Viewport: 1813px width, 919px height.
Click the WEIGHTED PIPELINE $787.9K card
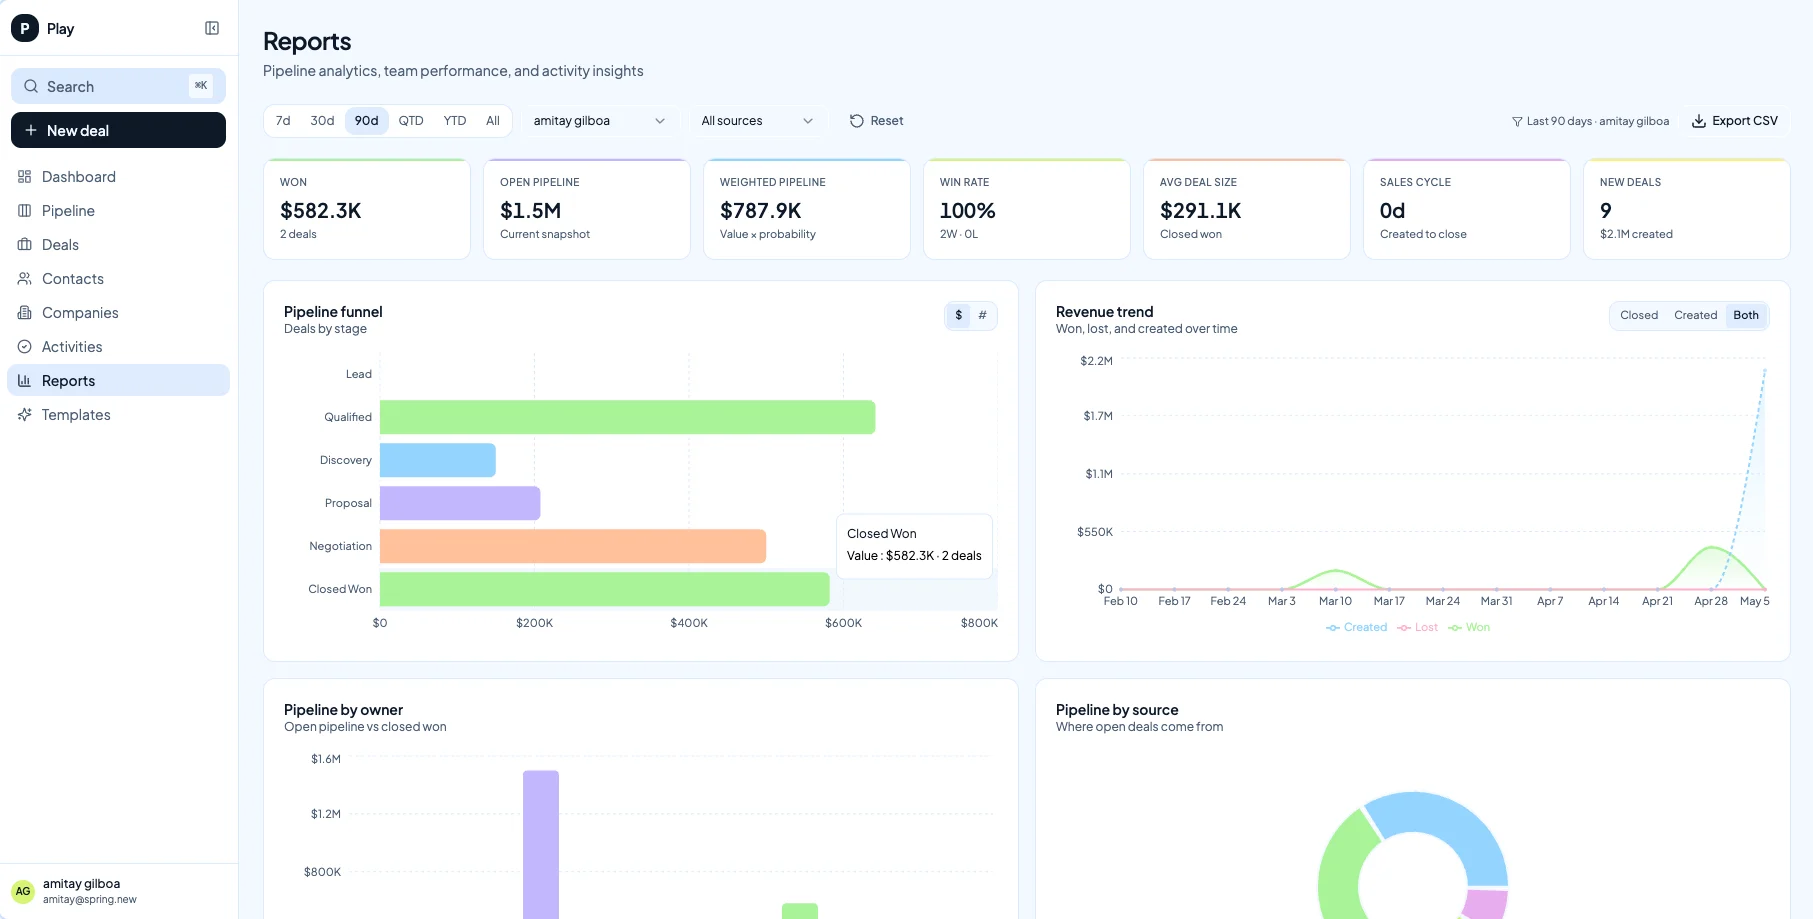807,209
